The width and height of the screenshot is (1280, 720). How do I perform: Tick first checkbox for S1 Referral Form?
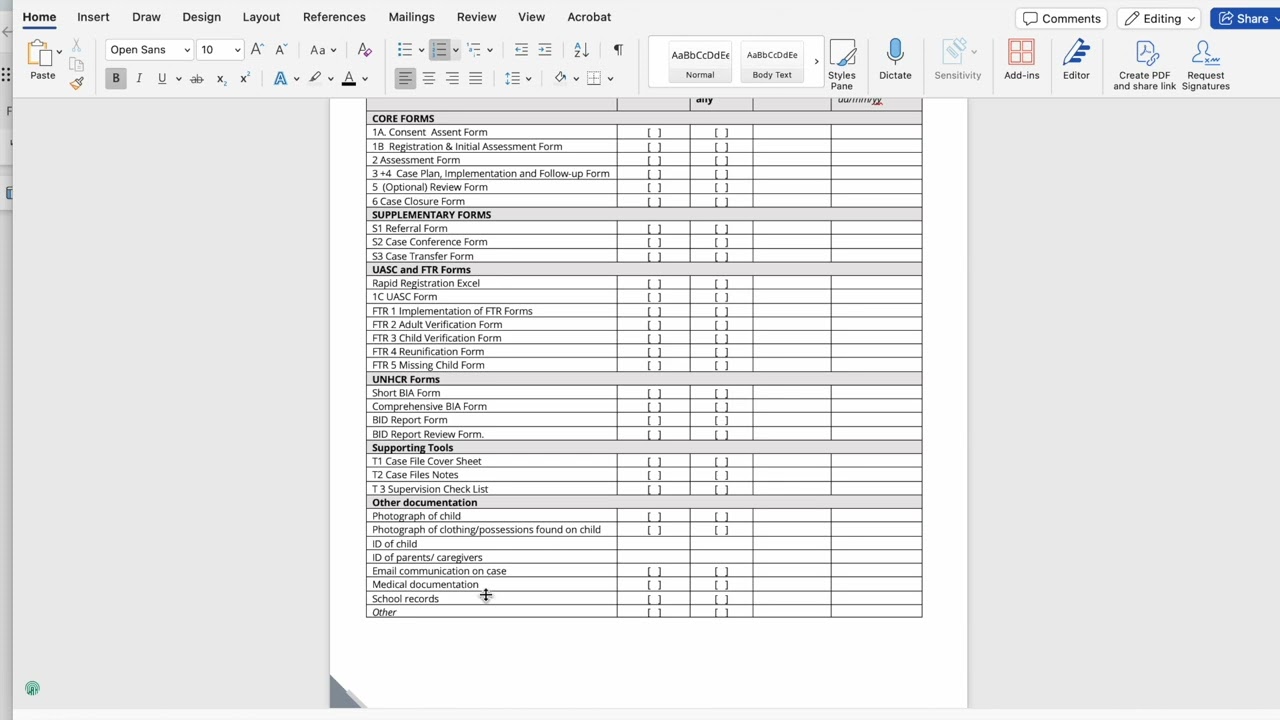coord(654,229)
